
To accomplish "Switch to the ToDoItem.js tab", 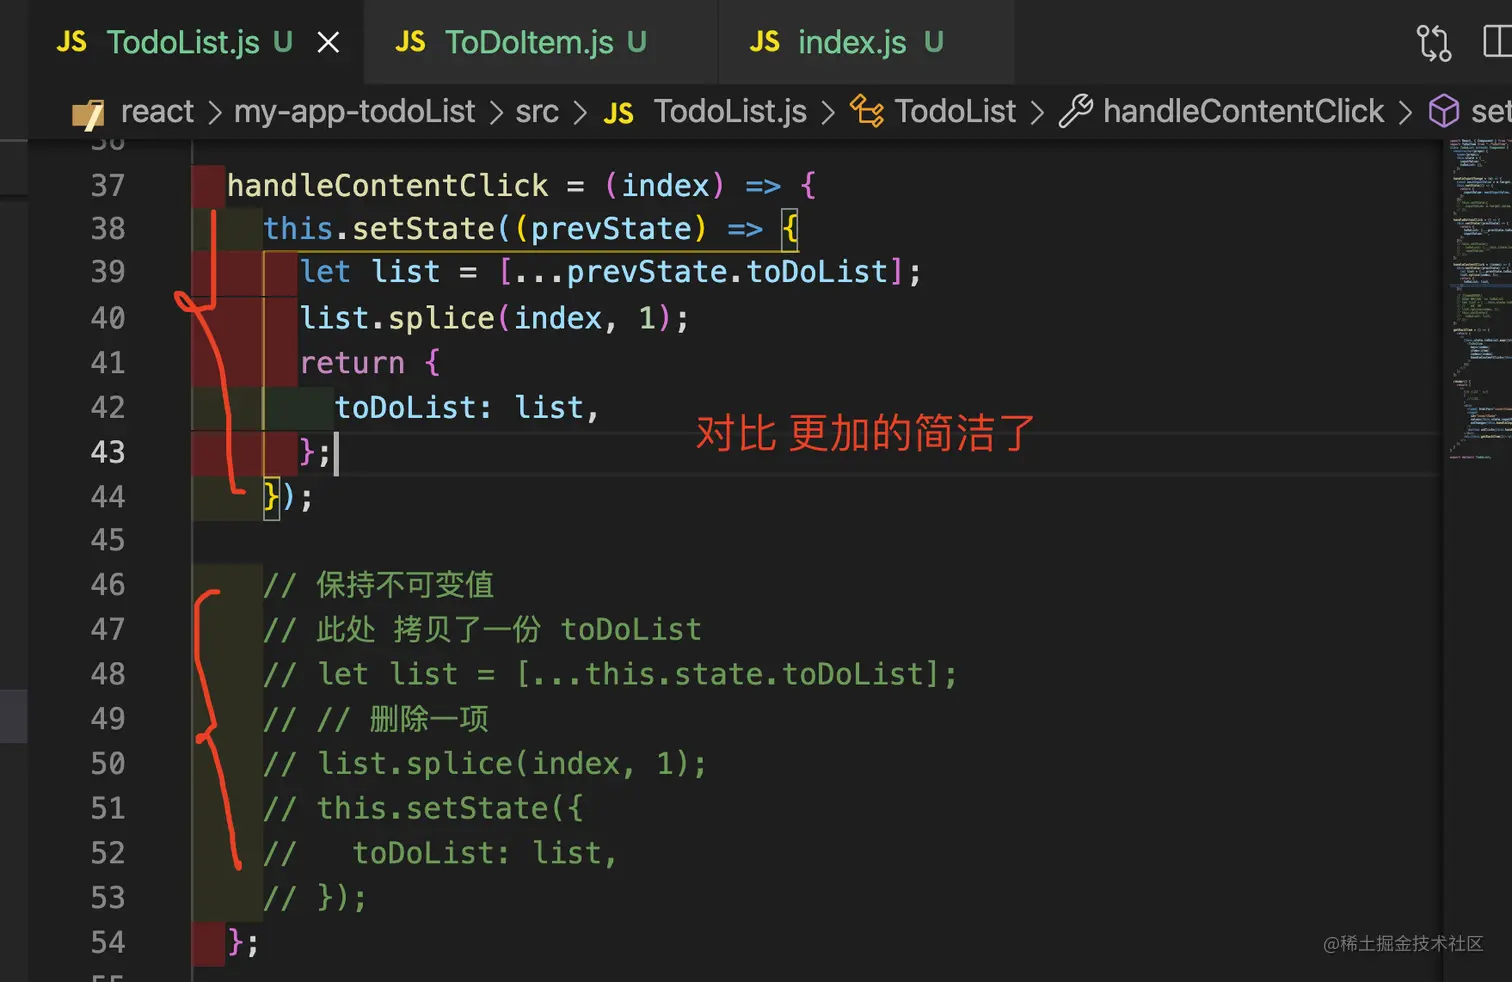I will (x=529, y=43).
